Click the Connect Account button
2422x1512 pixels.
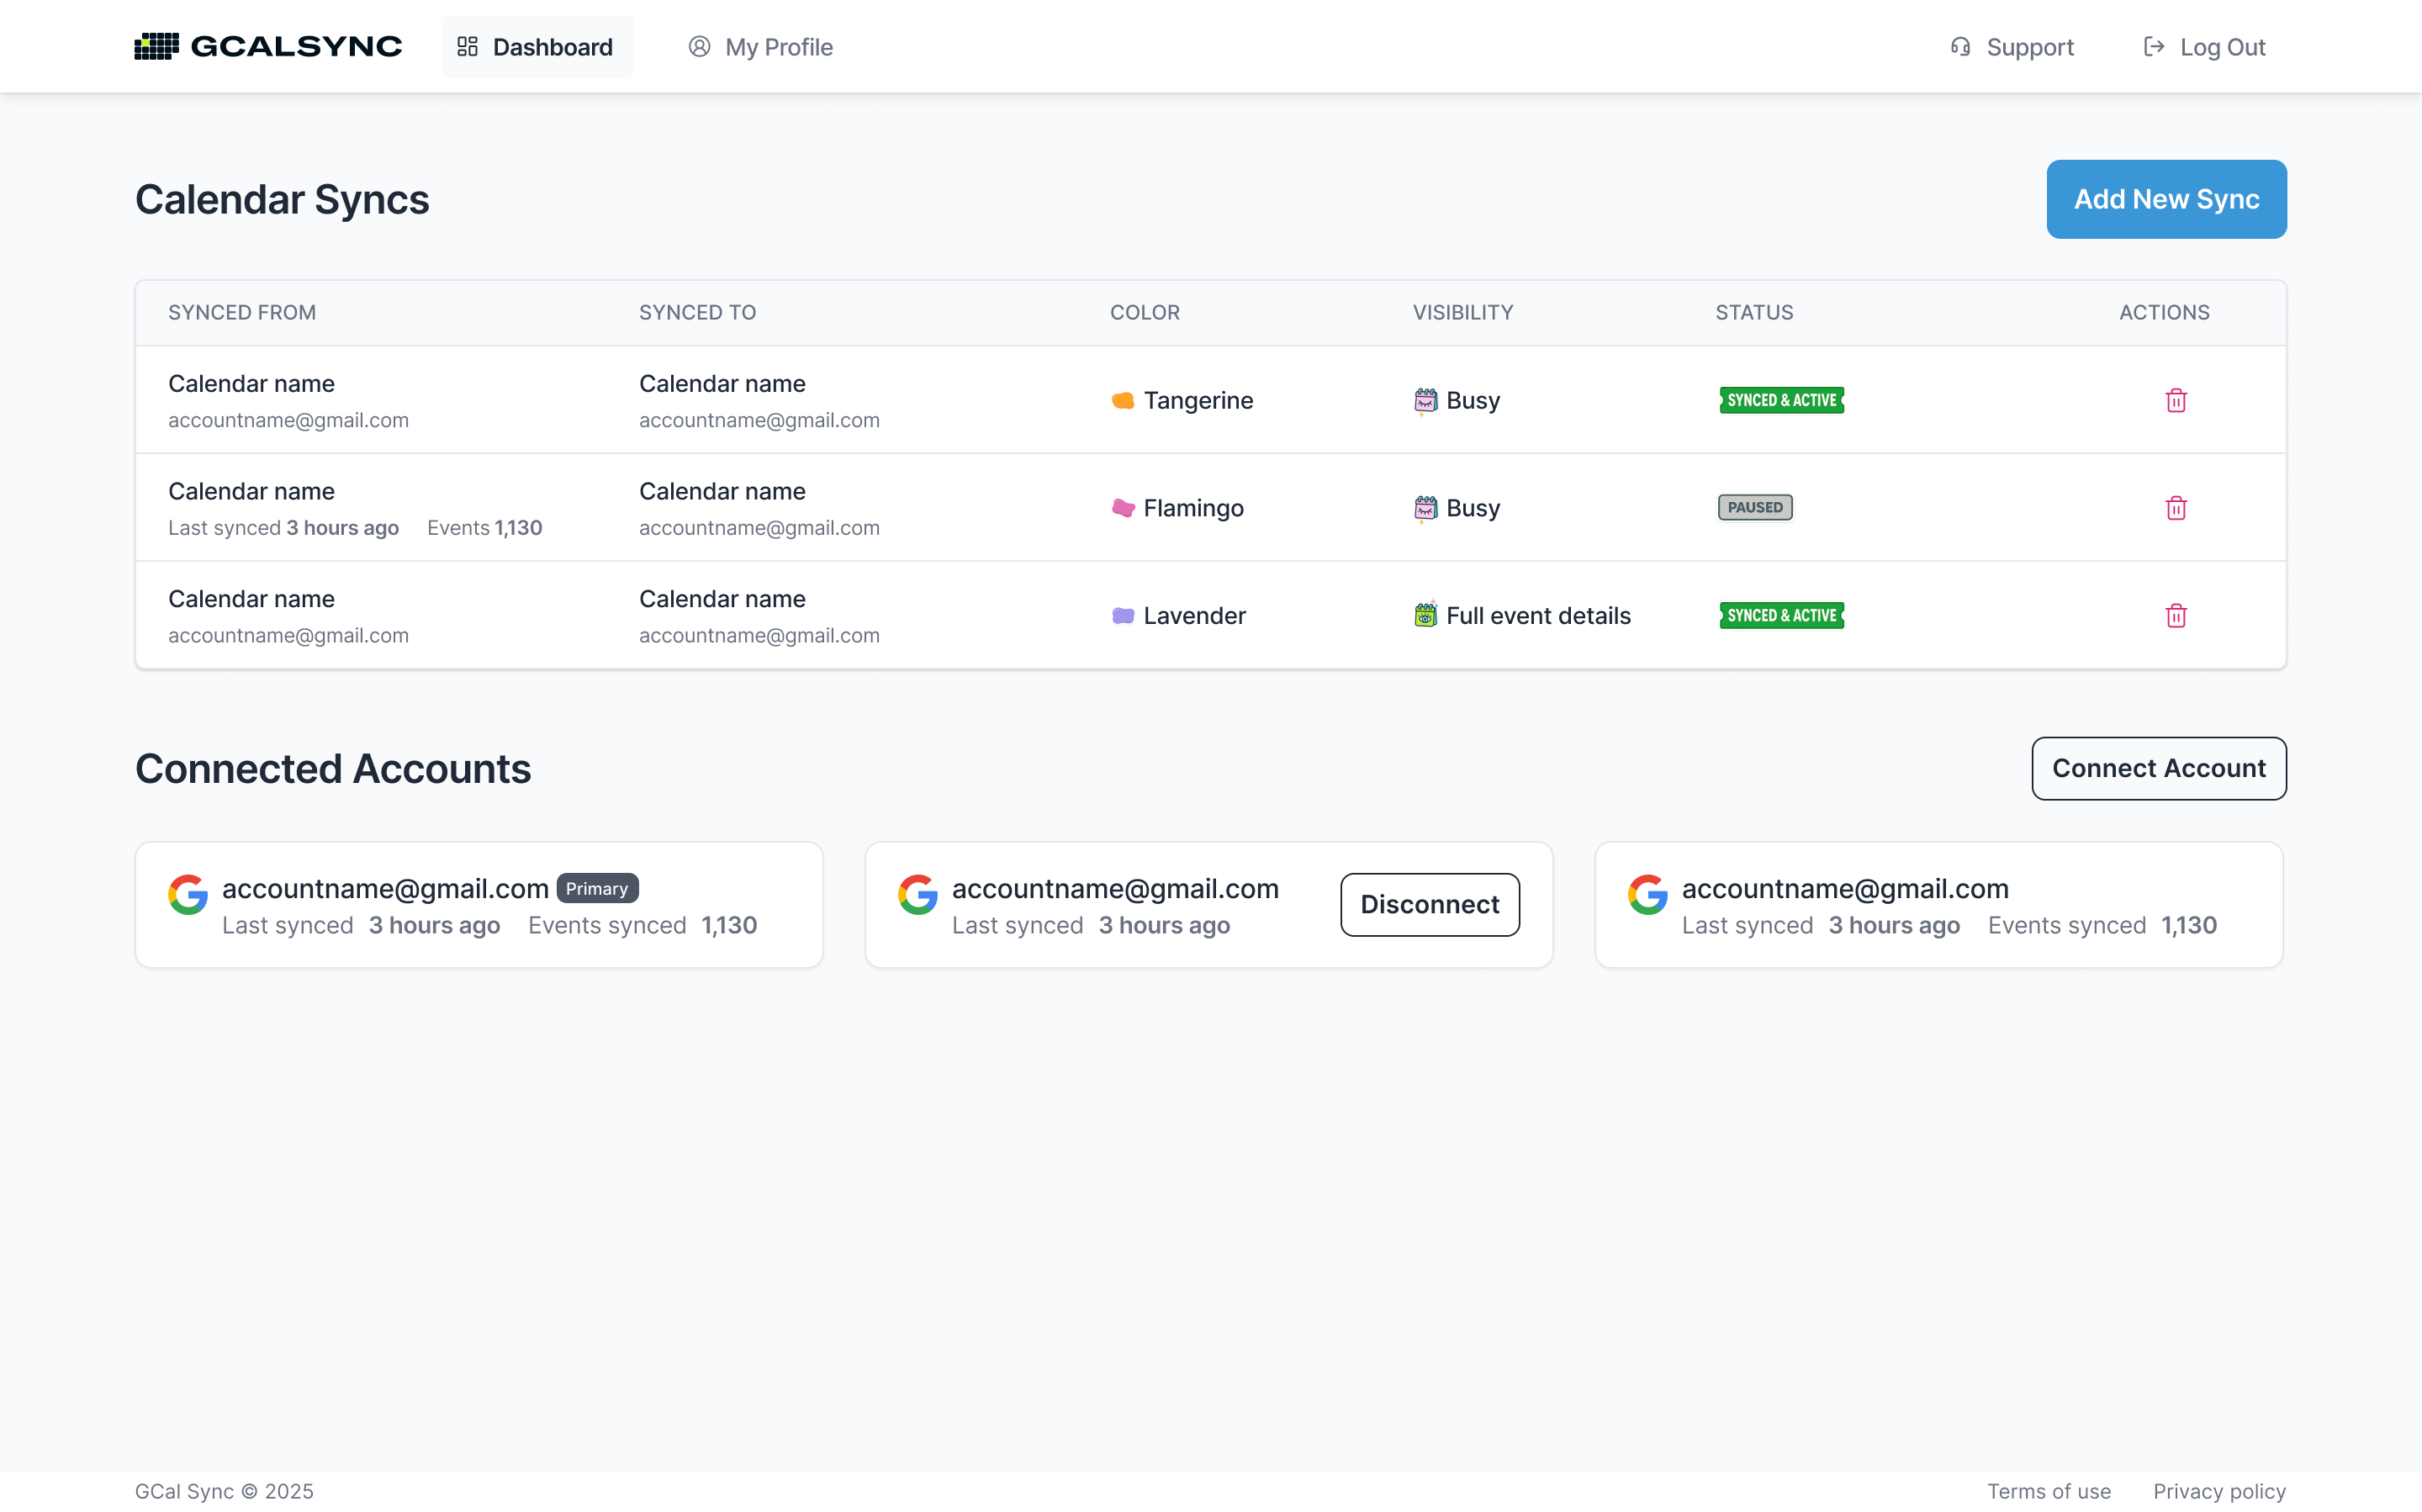click(x=2158, y=768)
